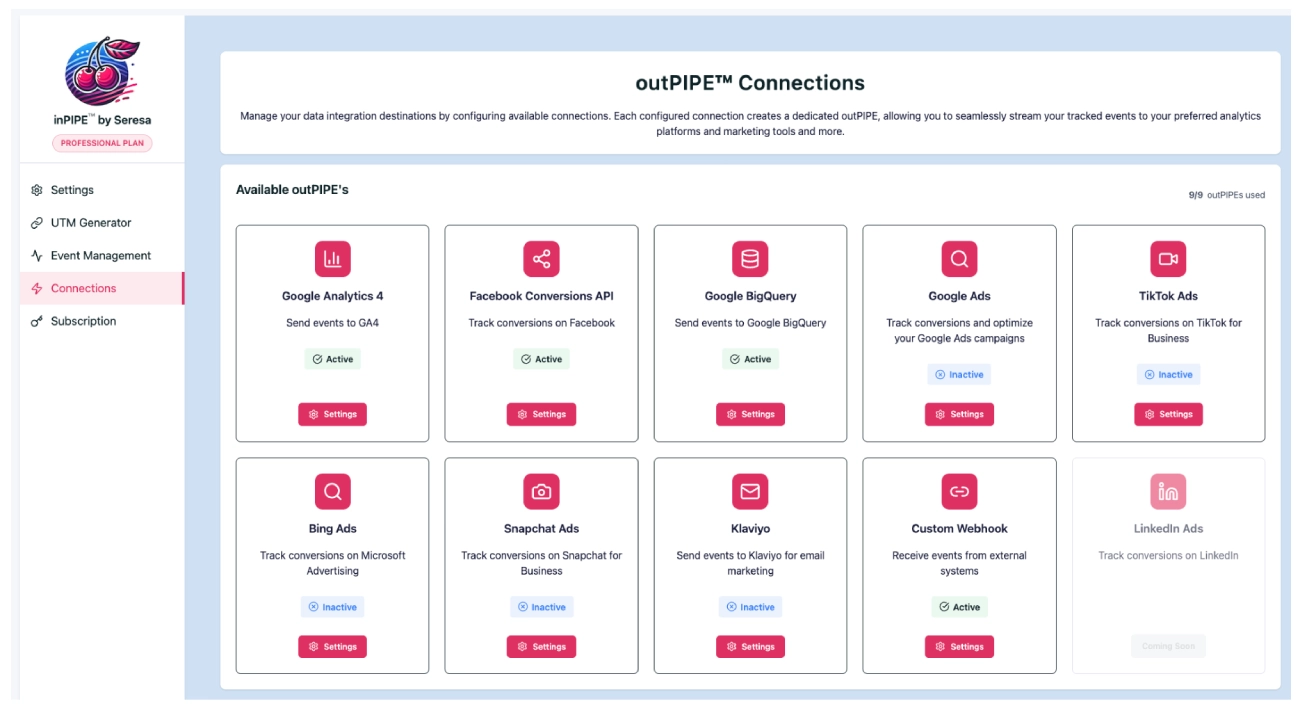
Task: Open Settings for Snapchat Ads
Action: click(541, 647)
